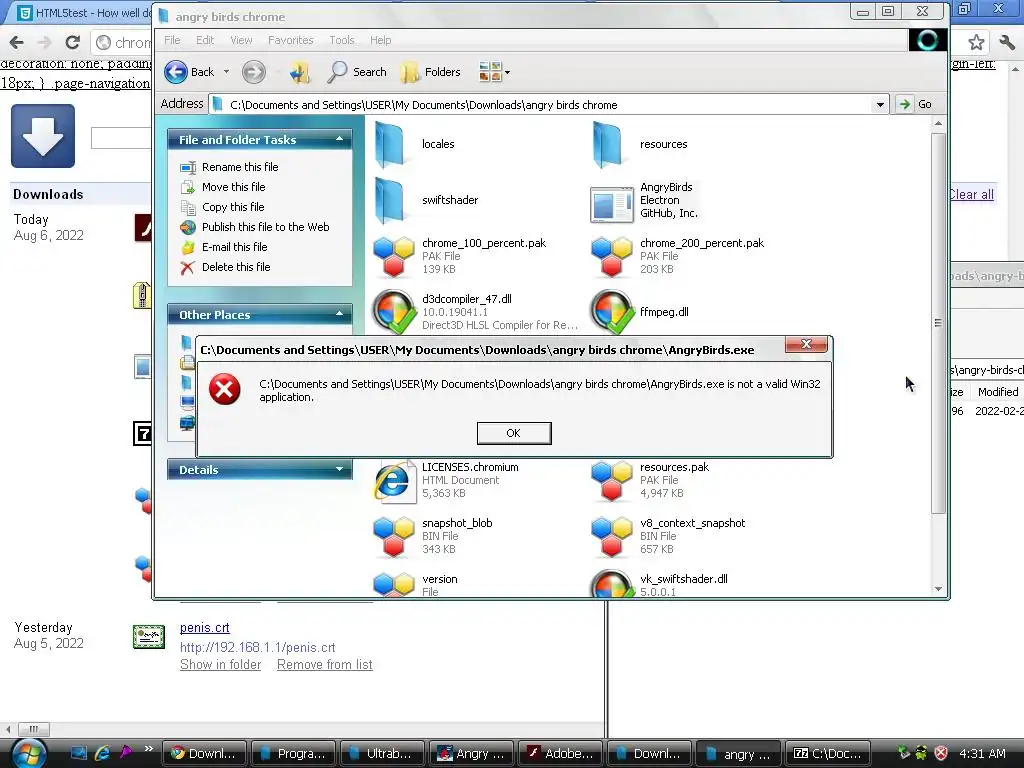Click Remove from list for penis.crt
Screen dimensions: 1024x768
point(325,665)
